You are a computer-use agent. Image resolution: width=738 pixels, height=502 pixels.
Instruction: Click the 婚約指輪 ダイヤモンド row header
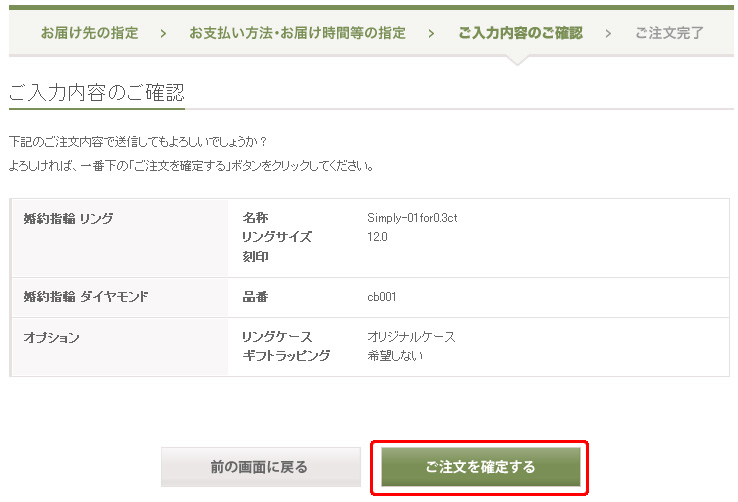point(86,297)
